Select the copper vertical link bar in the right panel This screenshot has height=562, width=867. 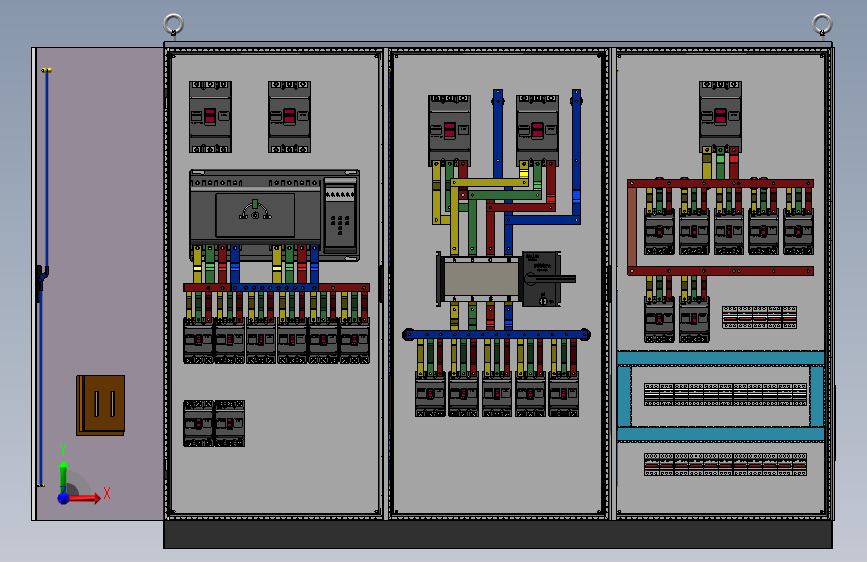pos(632,227)
